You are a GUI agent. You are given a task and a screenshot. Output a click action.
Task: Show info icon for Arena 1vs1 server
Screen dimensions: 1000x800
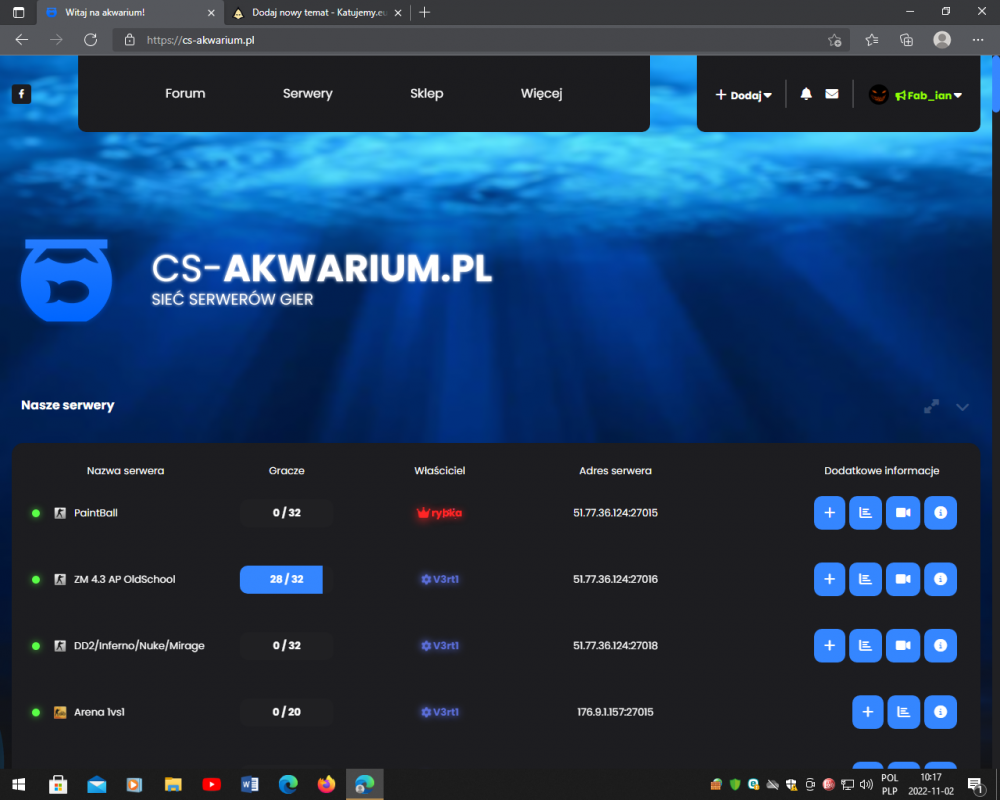(941, 712)
